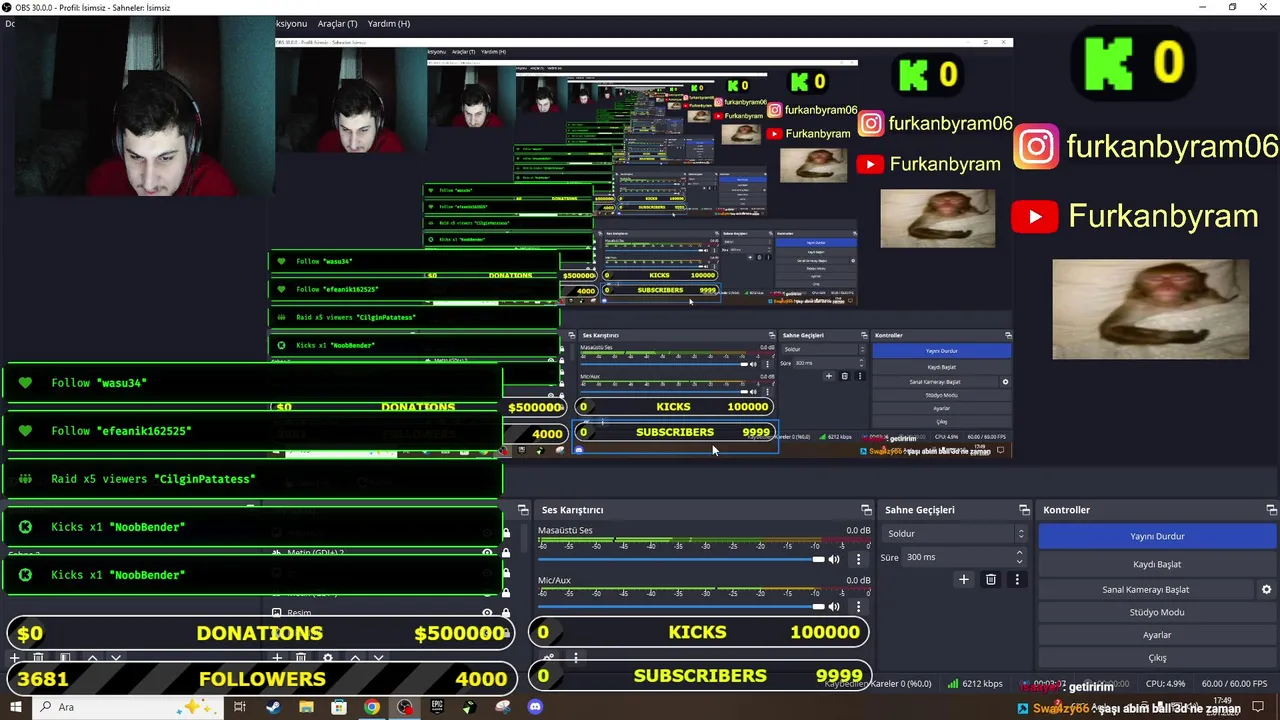
Task: Remove selected scene with trash icon
Action: 38,658
